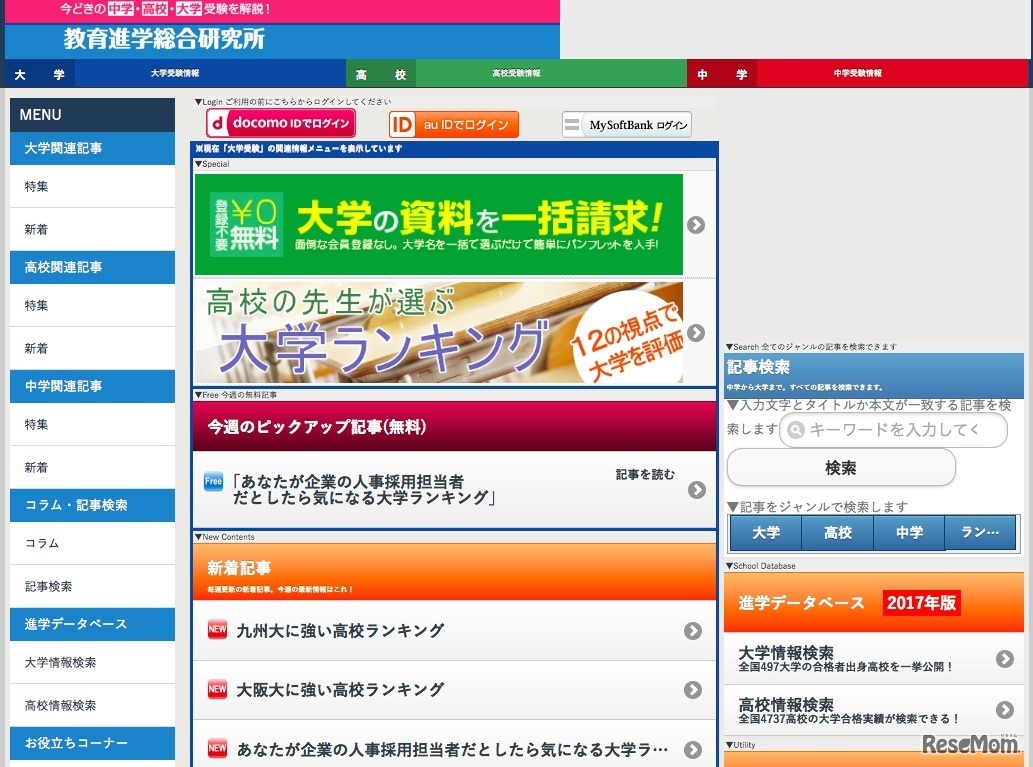This screenshot has height=767, width=1033.
Task: Click the 検索 button
Action: pyautogui.click(x=841, y=468)
